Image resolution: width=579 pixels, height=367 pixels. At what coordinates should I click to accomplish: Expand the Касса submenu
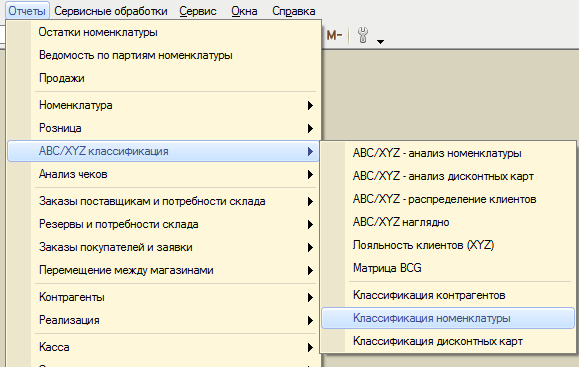[x=163, y=347]
